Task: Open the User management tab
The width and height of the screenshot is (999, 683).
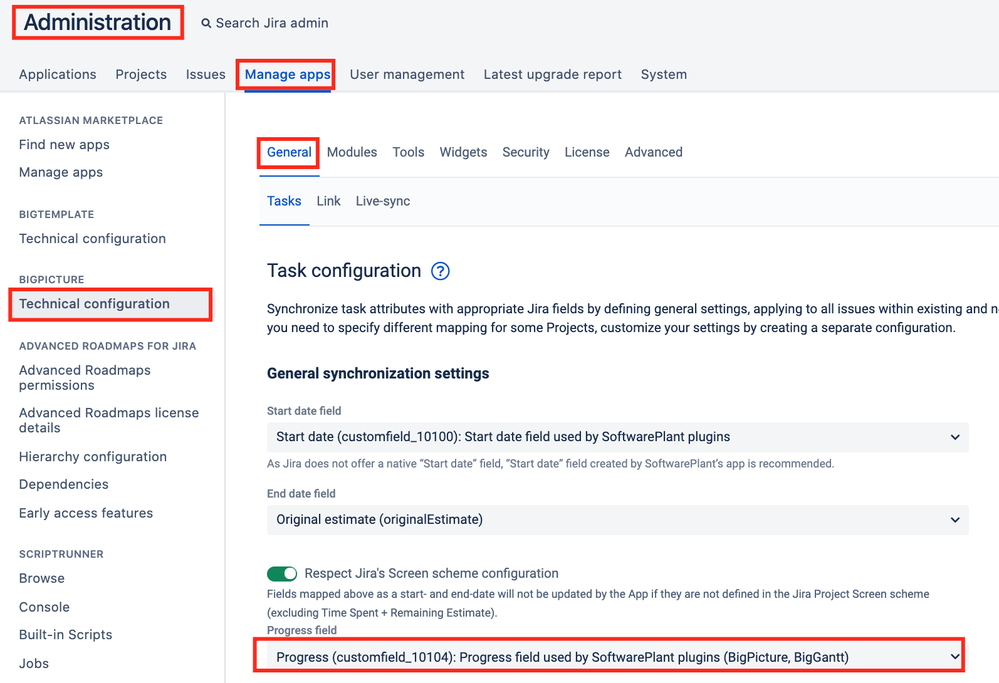Action: click(x=406, y=75)
